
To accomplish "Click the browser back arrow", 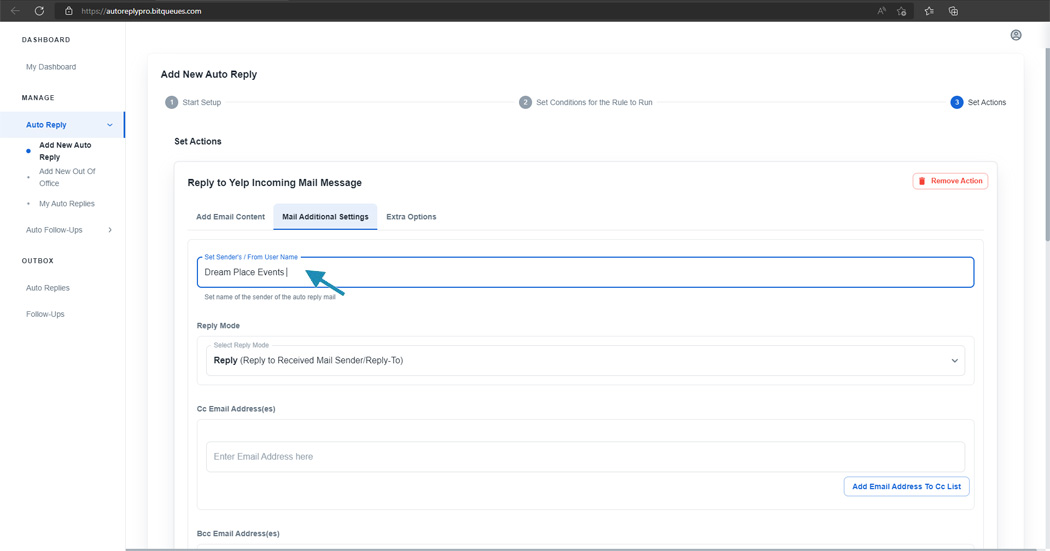I will point(15,11).
